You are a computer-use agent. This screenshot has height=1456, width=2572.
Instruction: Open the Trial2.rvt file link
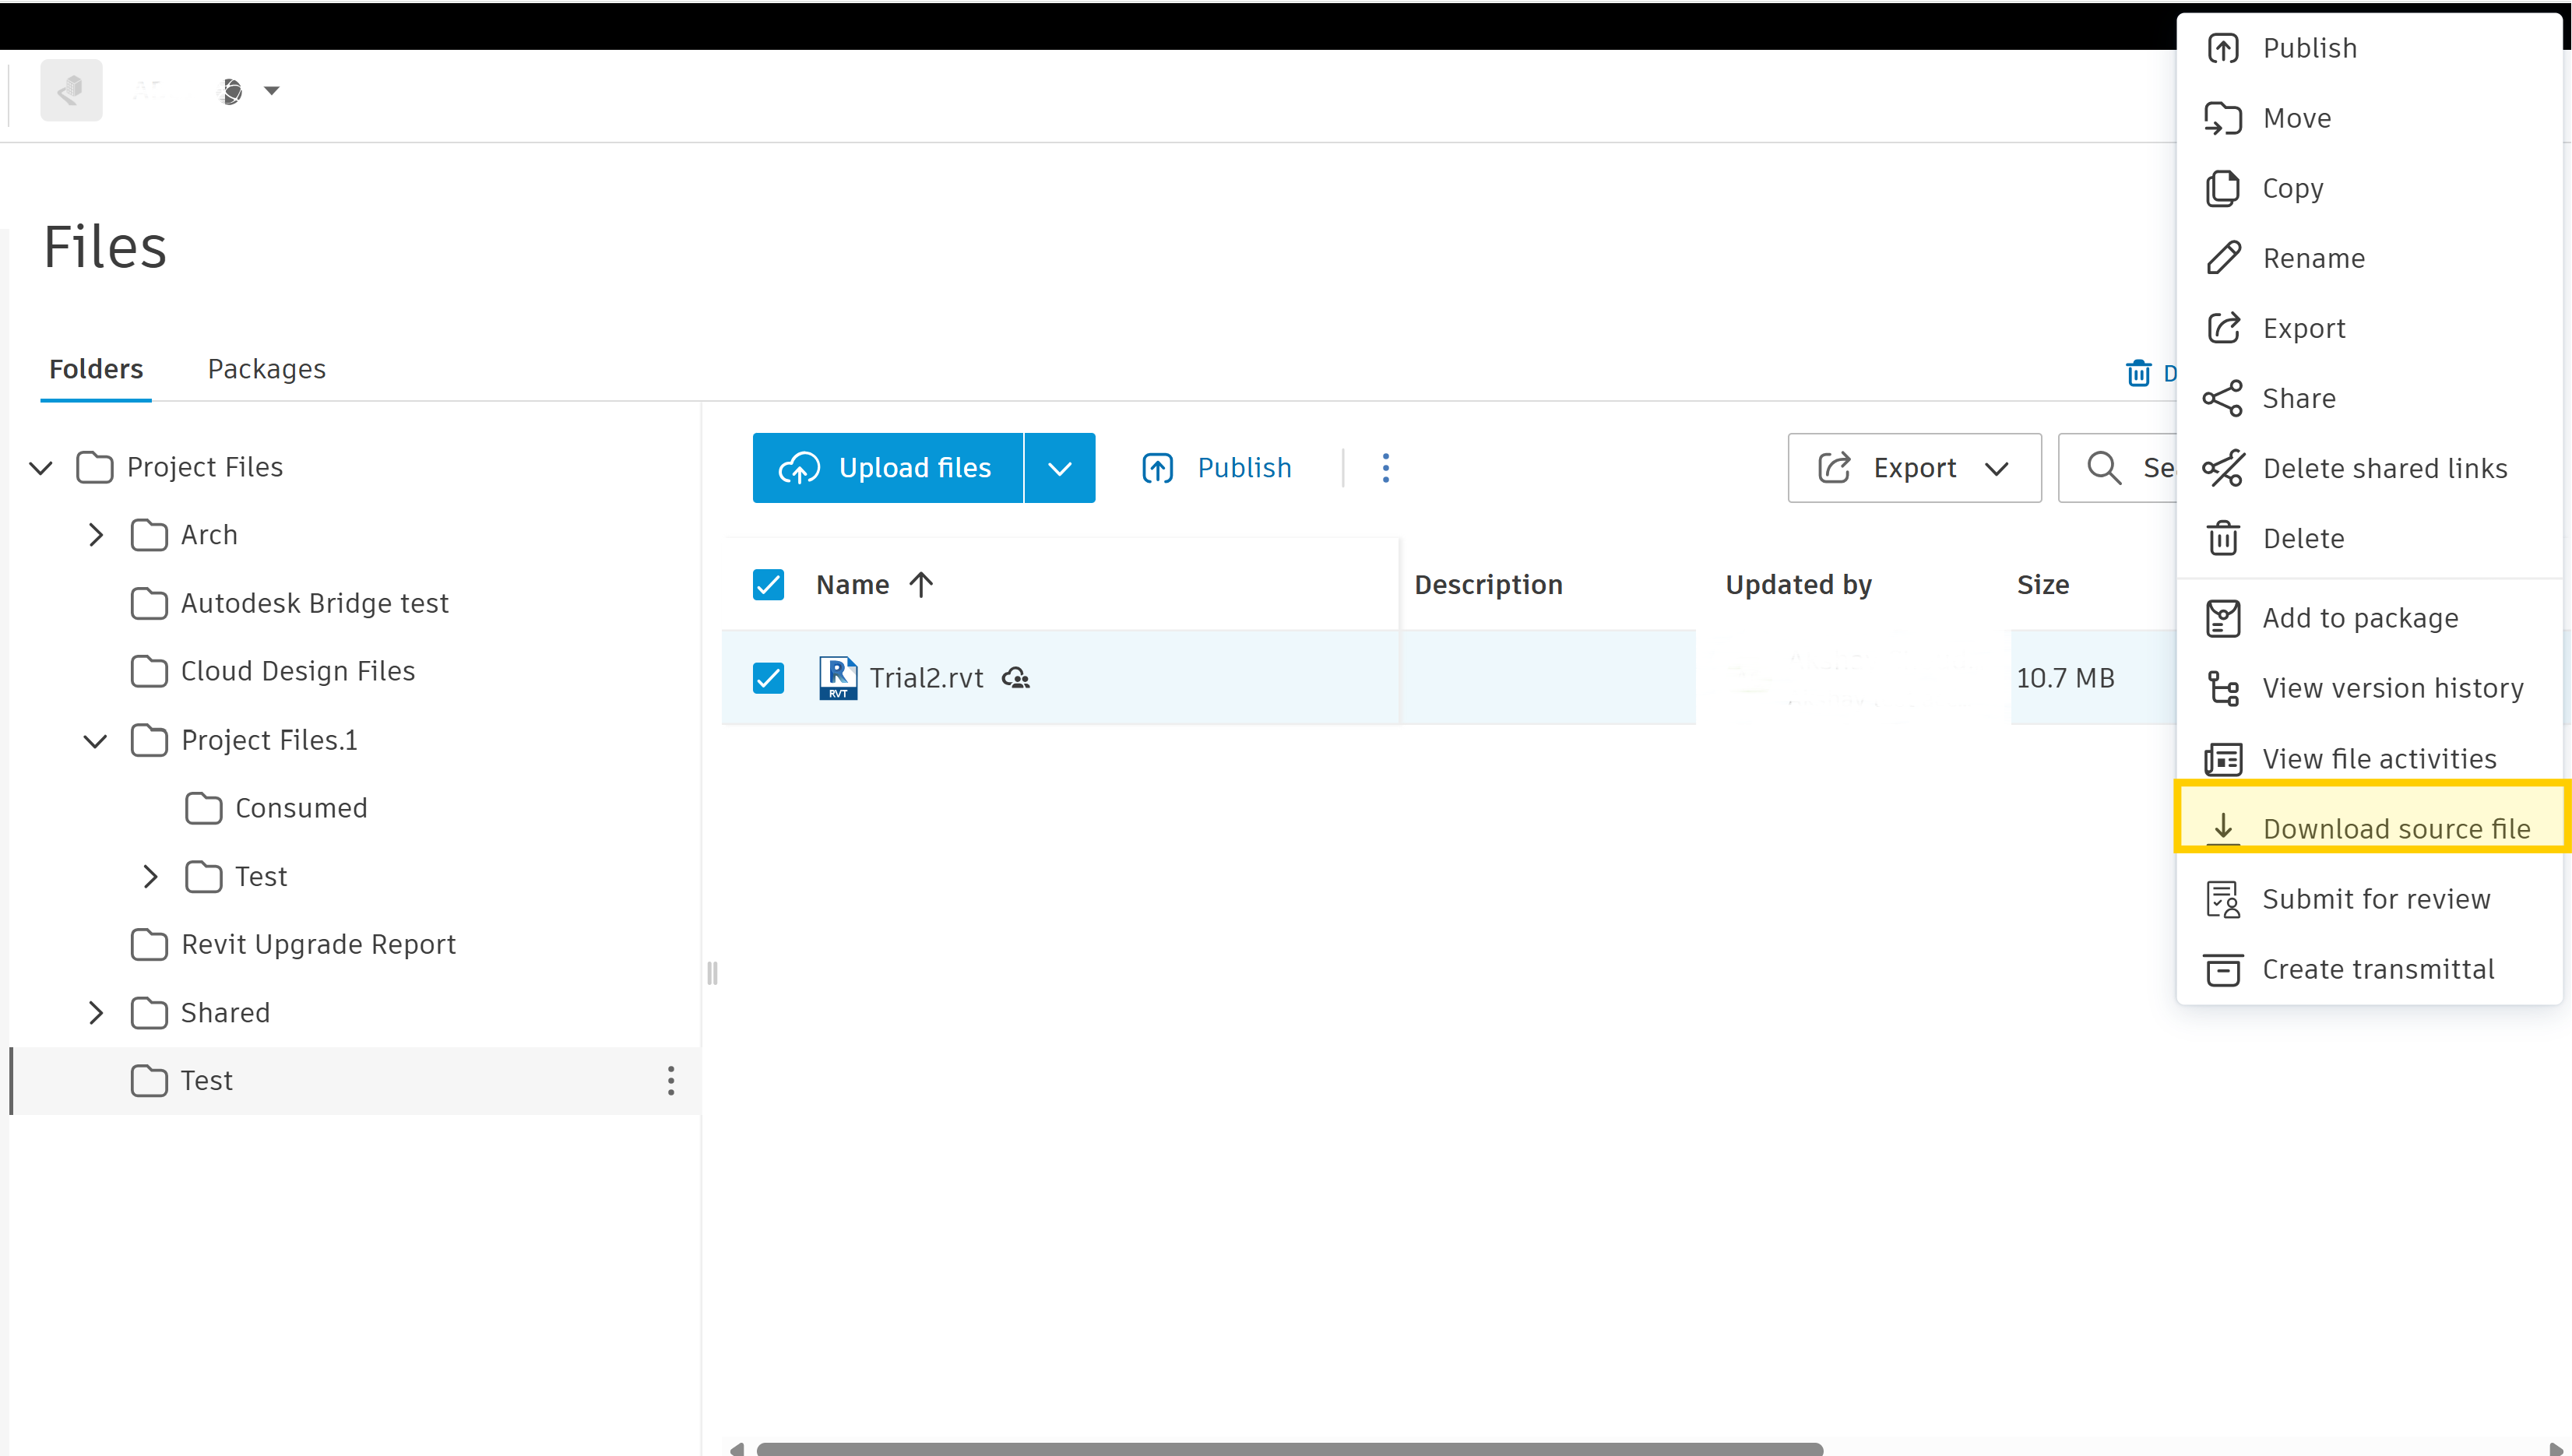tap(926, 678)
